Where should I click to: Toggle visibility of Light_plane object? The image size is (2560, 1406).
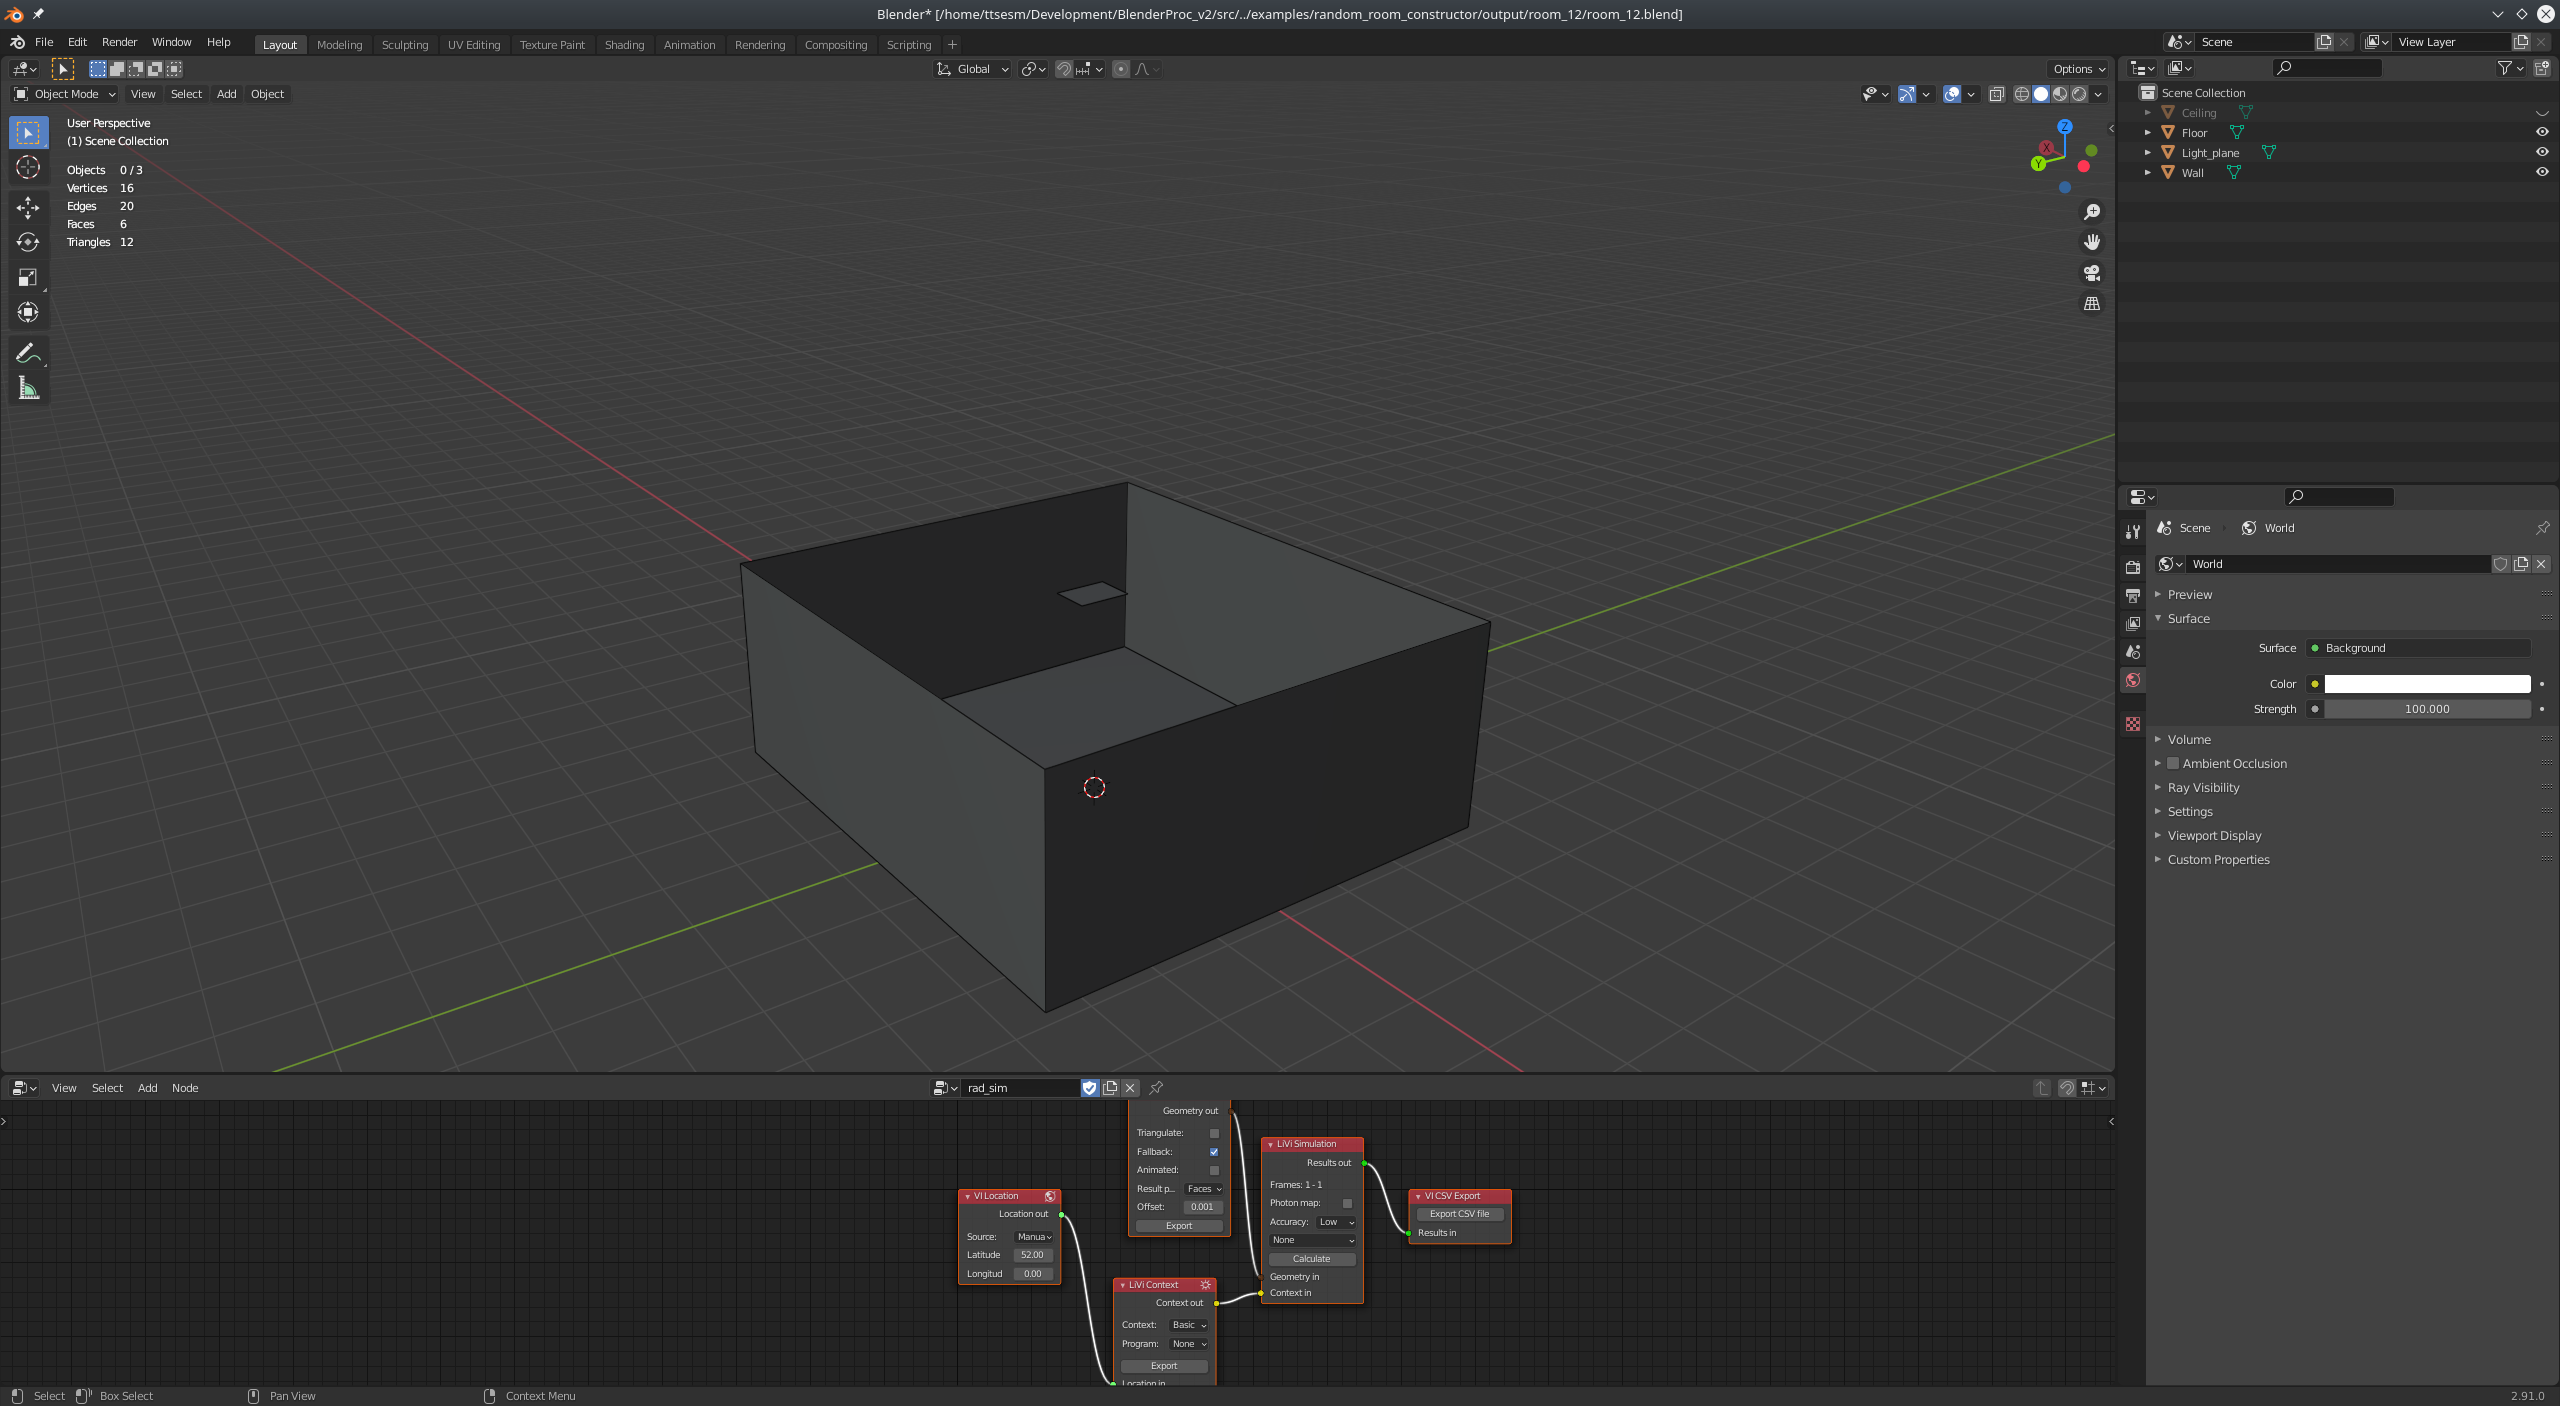(2541, 151)
